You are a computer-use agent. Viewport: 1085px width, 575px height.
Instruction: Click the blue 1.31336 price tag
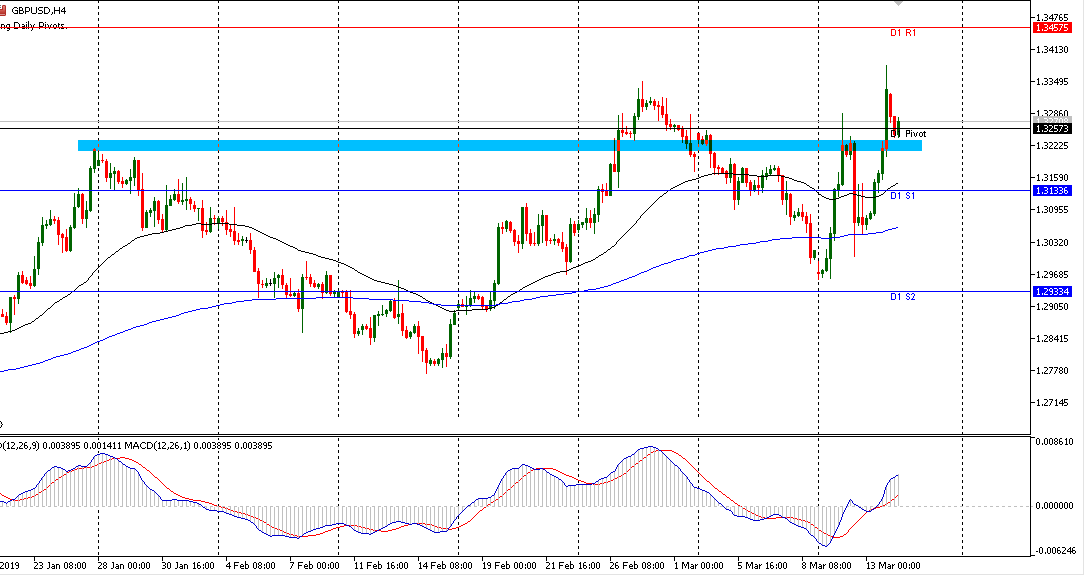1055,191
